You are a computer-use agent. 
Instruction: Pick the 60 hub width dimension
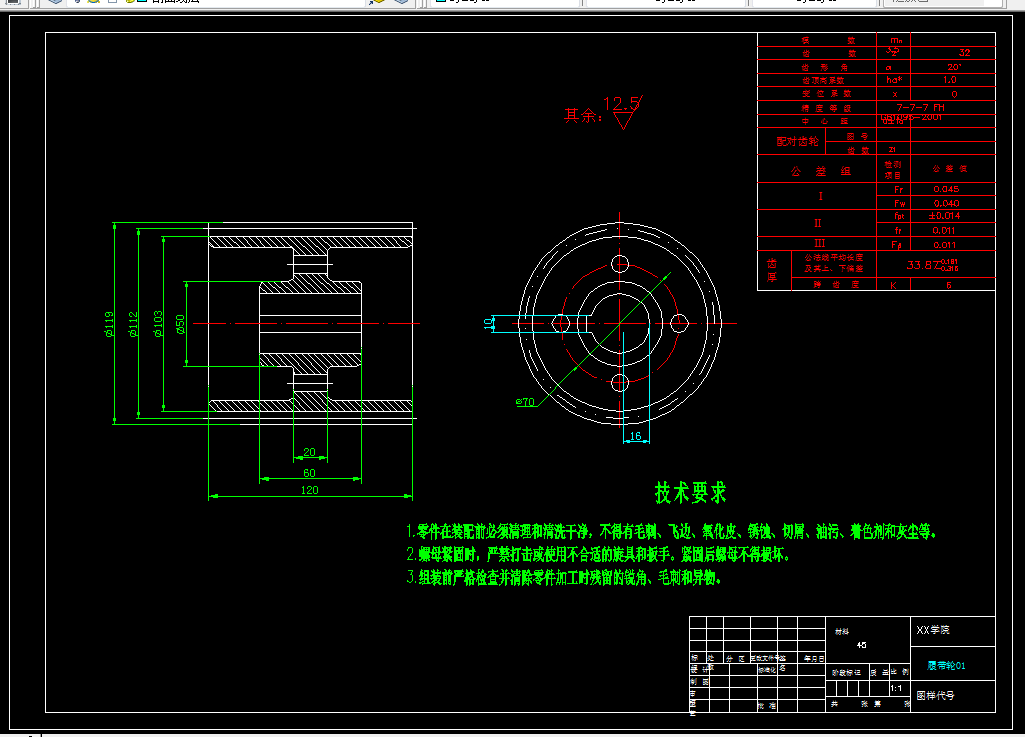point(309,473)
